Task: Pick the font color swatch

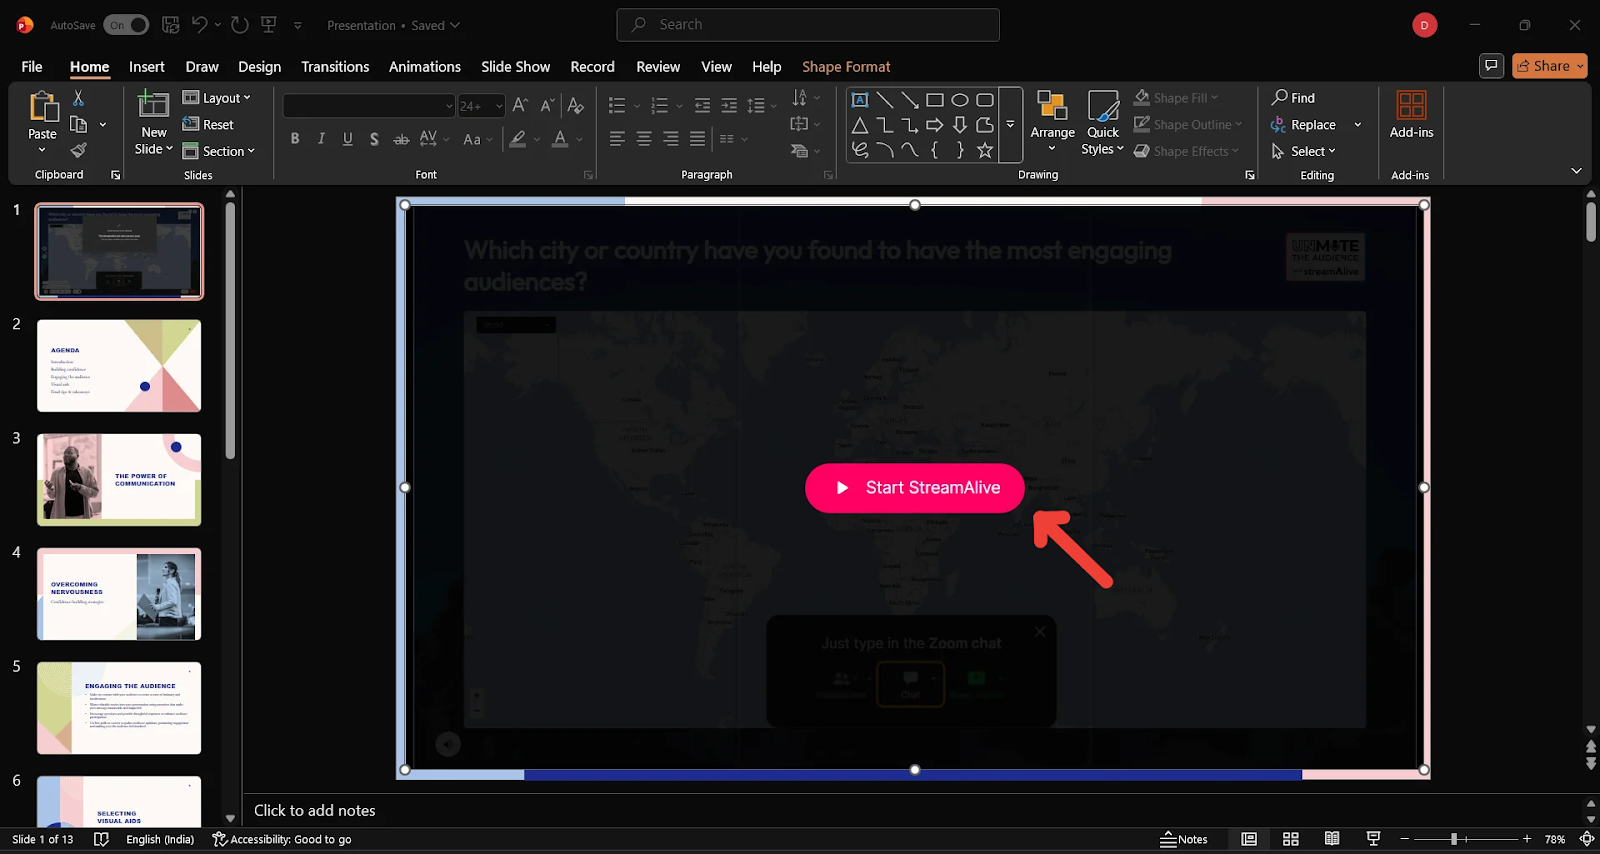Action: click(560, 139)
